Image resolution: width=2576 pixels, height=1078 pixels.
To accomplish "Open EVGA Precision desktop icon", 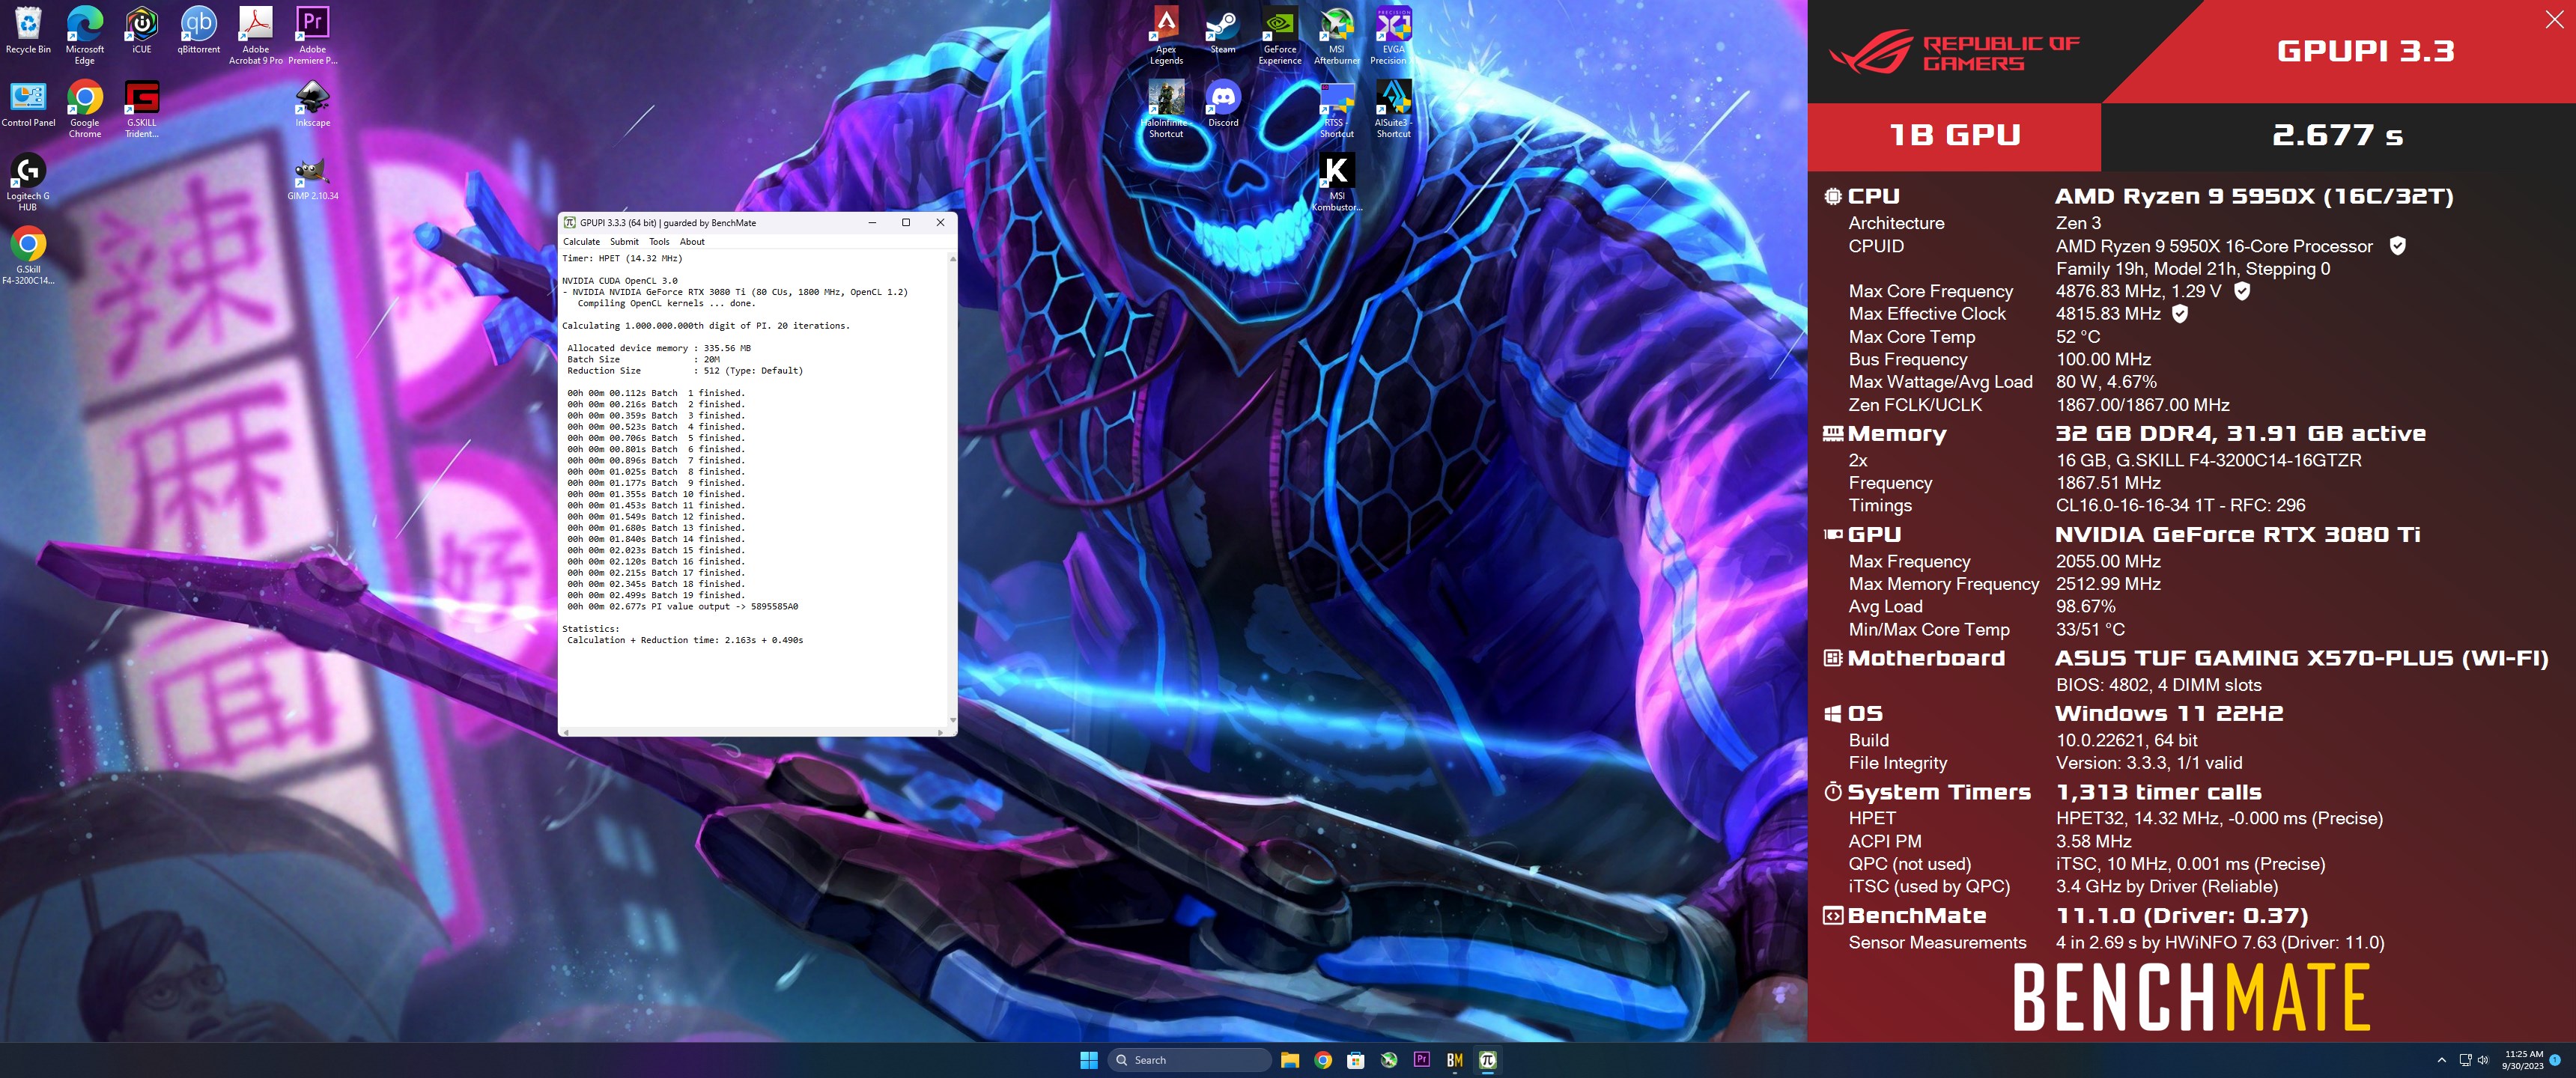I will click(1394, 35).
